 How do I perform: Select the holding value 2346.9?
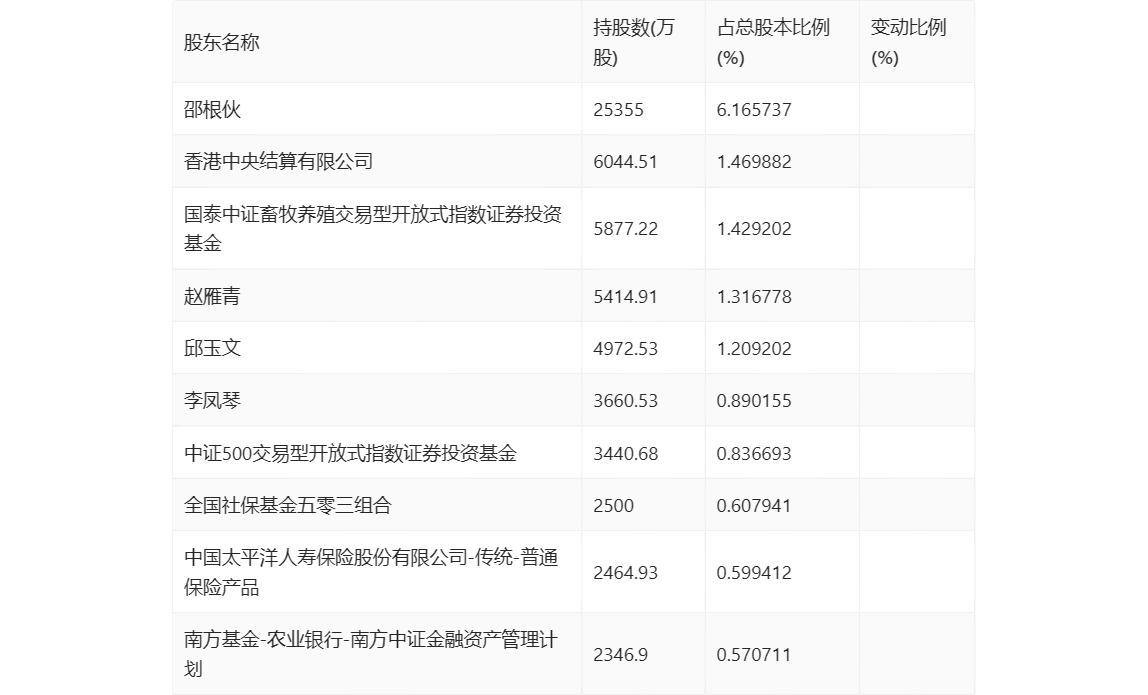tap(620, 655)
